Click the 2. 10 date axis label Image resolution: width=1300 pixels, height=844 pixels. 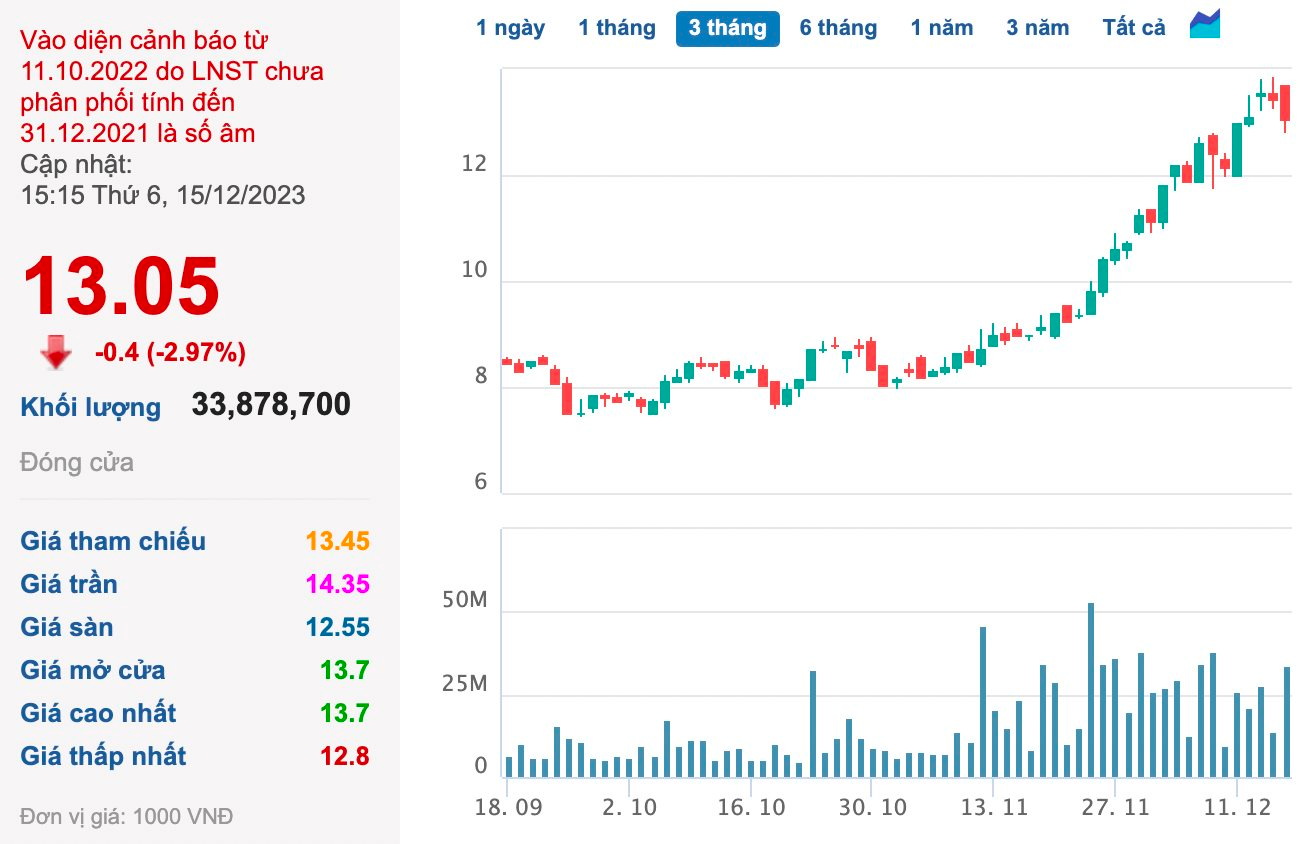(631, 808)
